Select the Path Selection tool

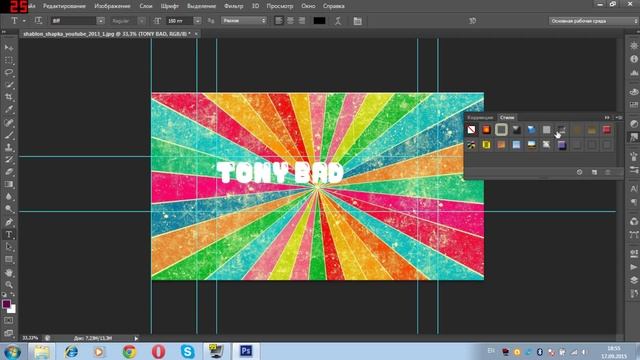point(9,247)
